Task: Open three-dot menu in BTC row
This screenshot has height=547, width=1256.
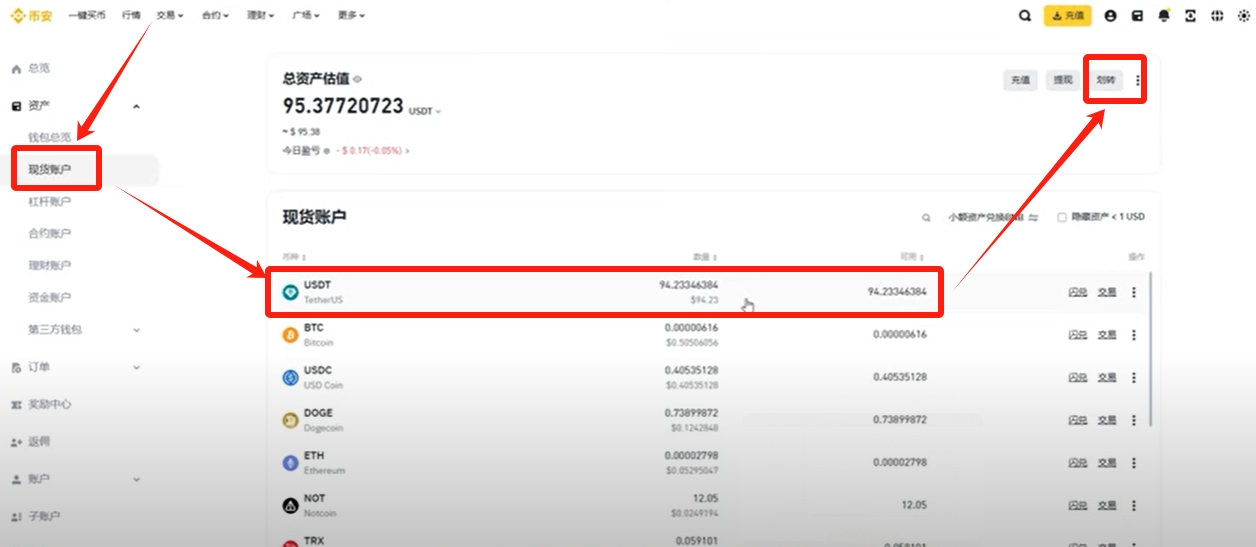Action: pos(1134,335)
